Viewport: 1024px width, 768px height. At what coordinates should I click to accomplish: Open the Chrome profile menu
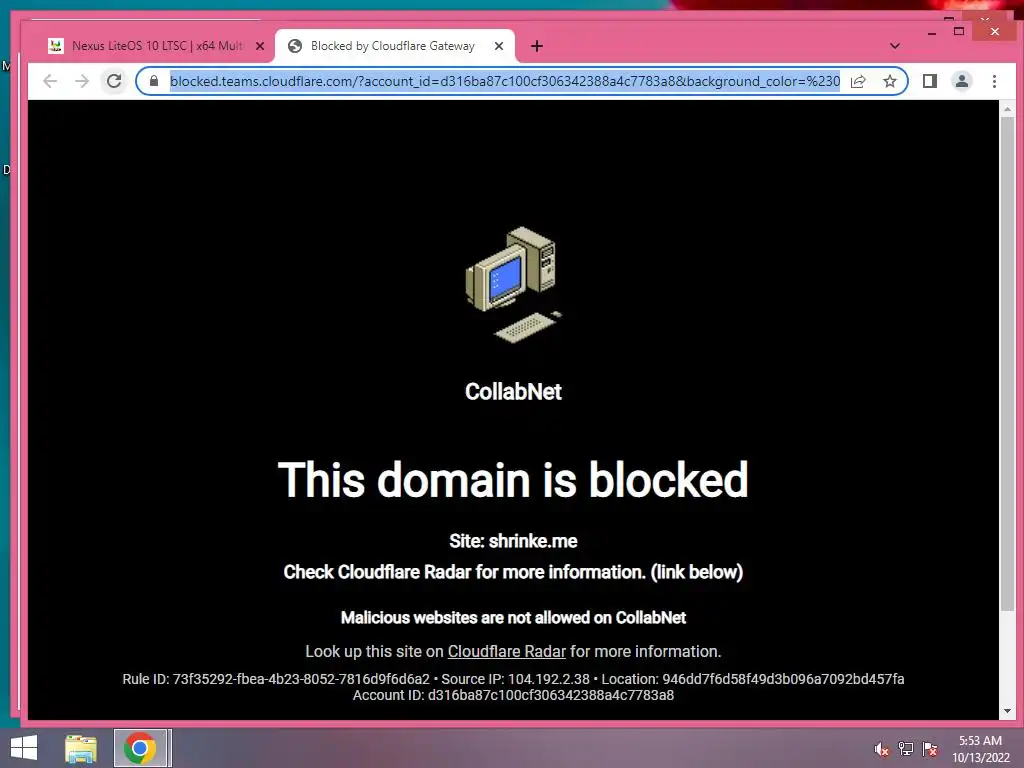tap(962, 81)
